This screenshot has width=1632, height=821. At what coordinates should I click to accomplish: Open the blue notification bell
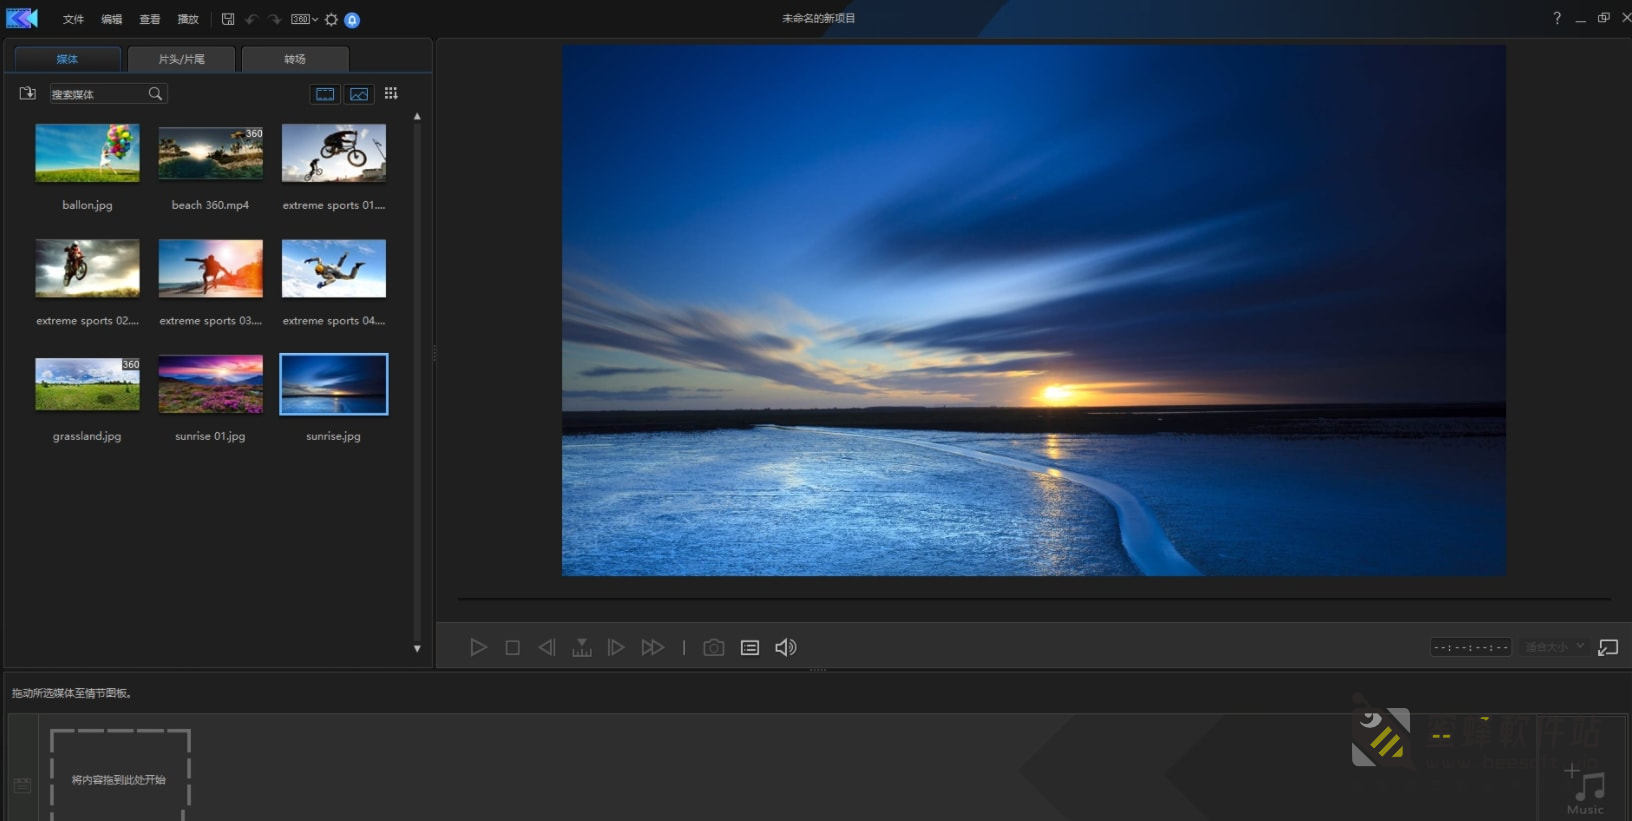pyautogui.click(x=352, y=20)
